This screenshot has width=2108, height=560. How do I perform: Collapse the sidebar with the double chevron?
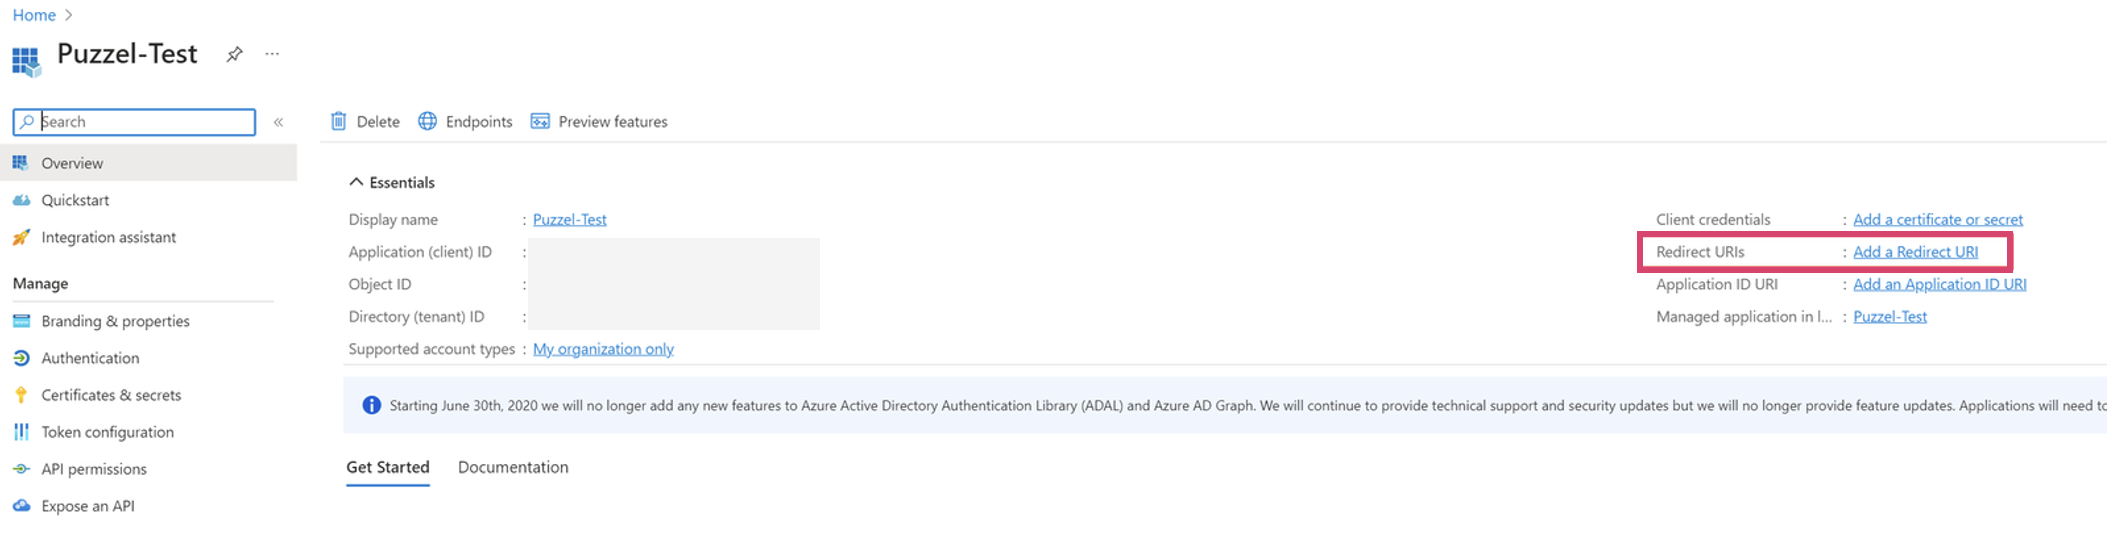[279, 122]
